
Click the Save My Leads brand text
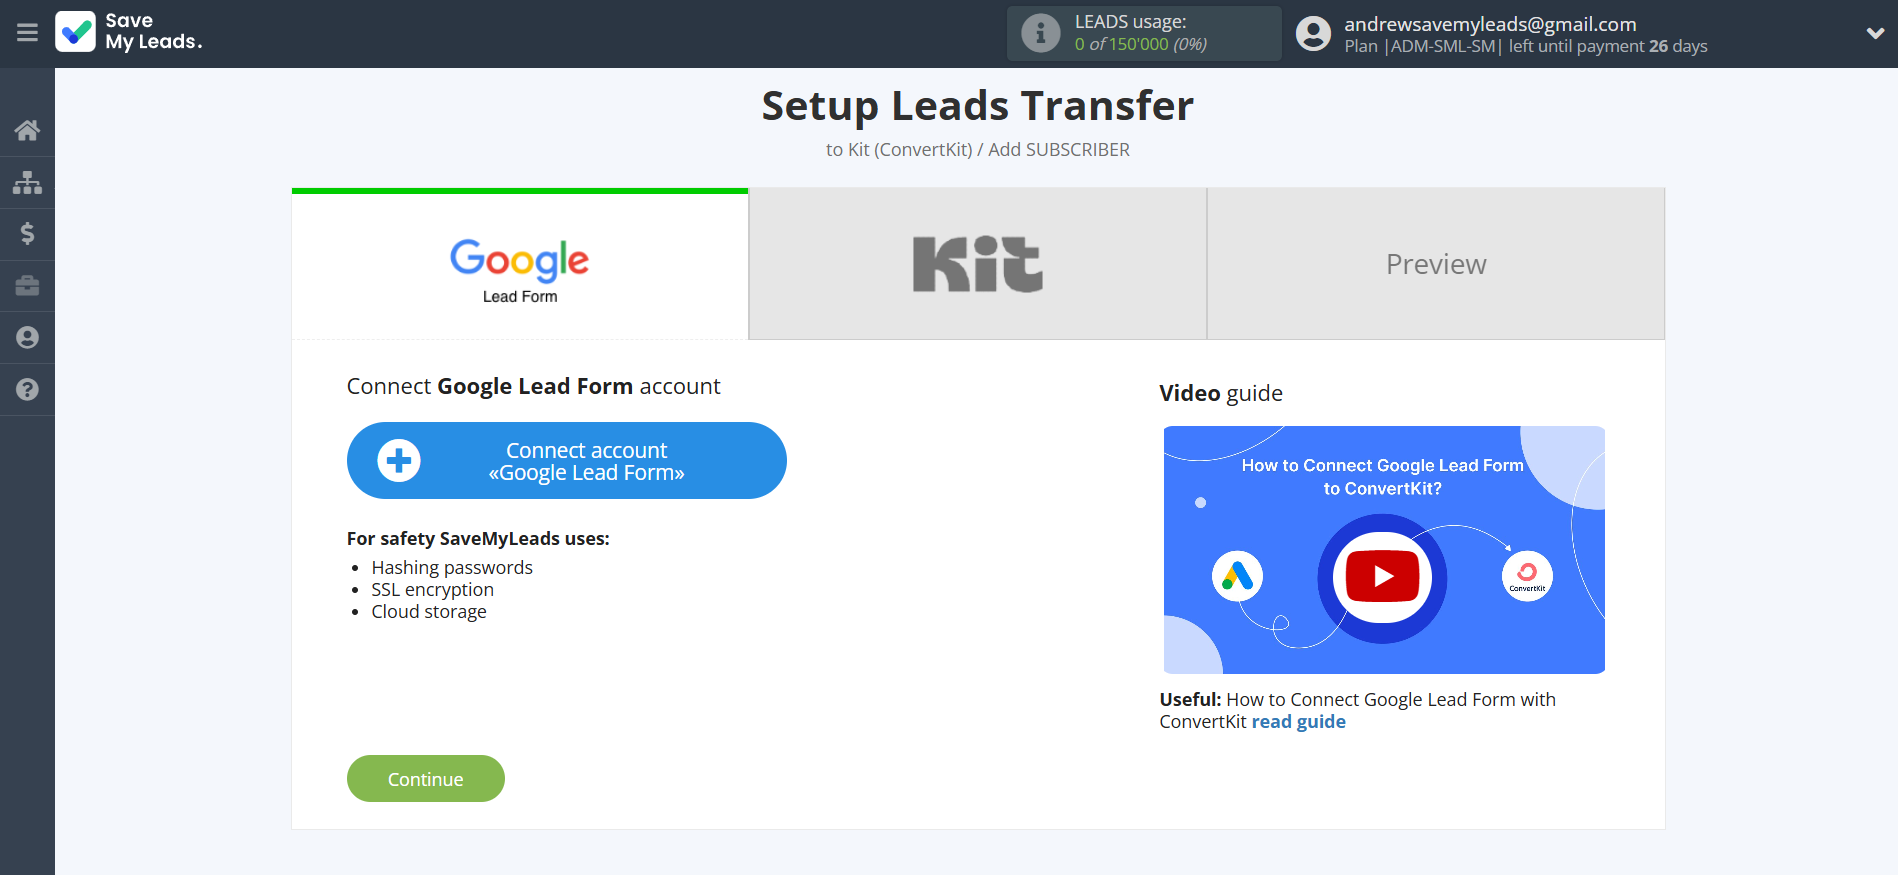(x=154, y=32)
